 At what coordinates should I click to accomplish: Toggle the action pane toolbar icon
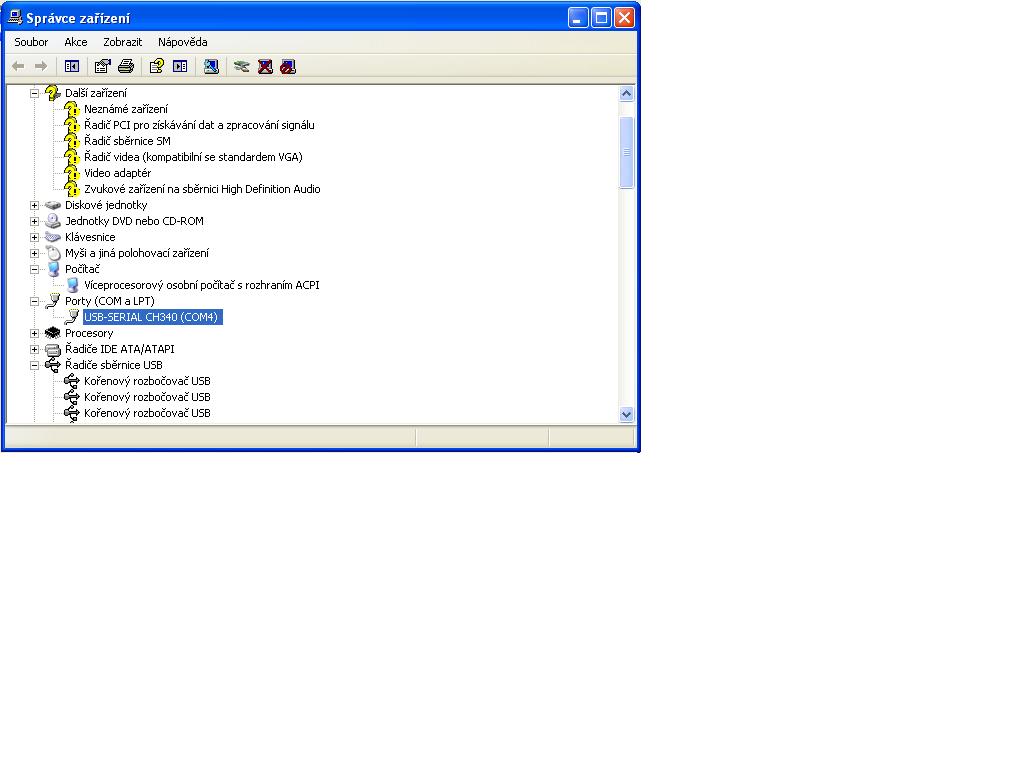(x=180, y=66)
